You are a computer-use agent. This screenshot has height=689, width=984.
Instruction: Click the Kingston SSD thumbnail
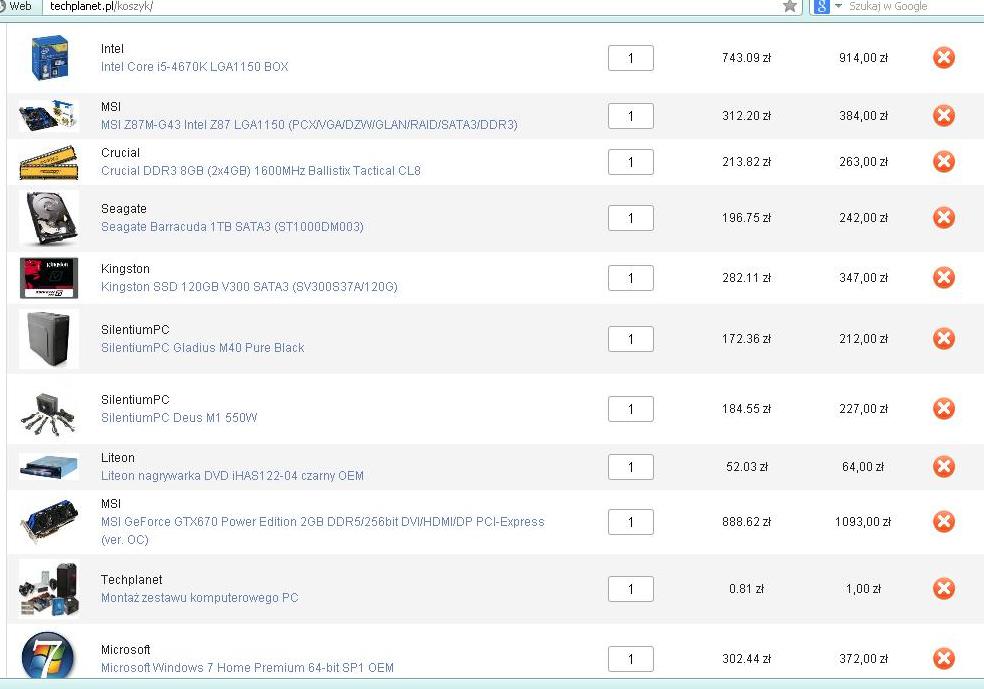(49, 278)
